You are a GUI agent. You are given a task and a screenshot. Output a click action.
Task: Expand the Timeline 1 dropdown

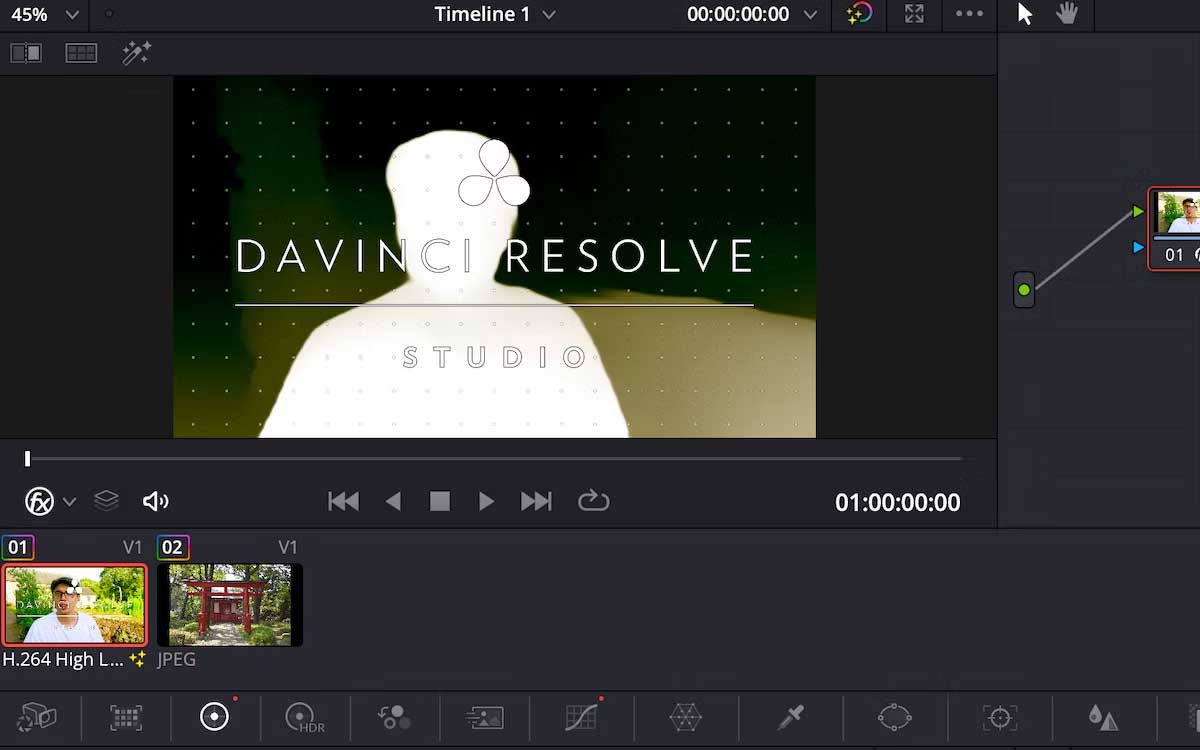548,15
